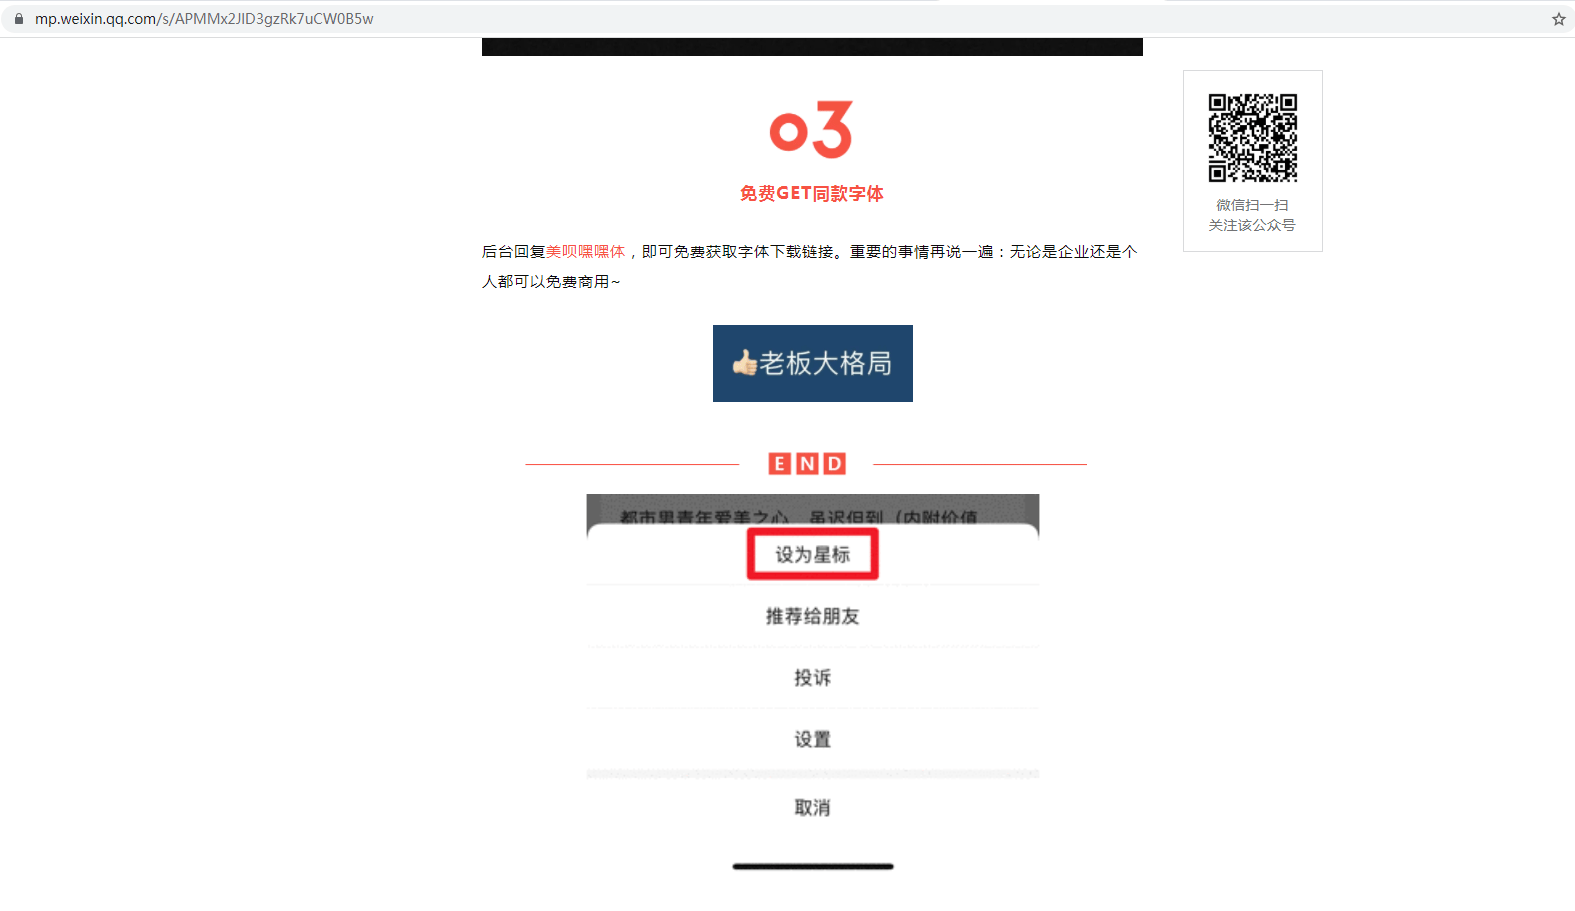Image resolution: width=1575 pixels, height=911 pixels.
Task: Choose 投诉 from the menu
Action: pos(812,678)
